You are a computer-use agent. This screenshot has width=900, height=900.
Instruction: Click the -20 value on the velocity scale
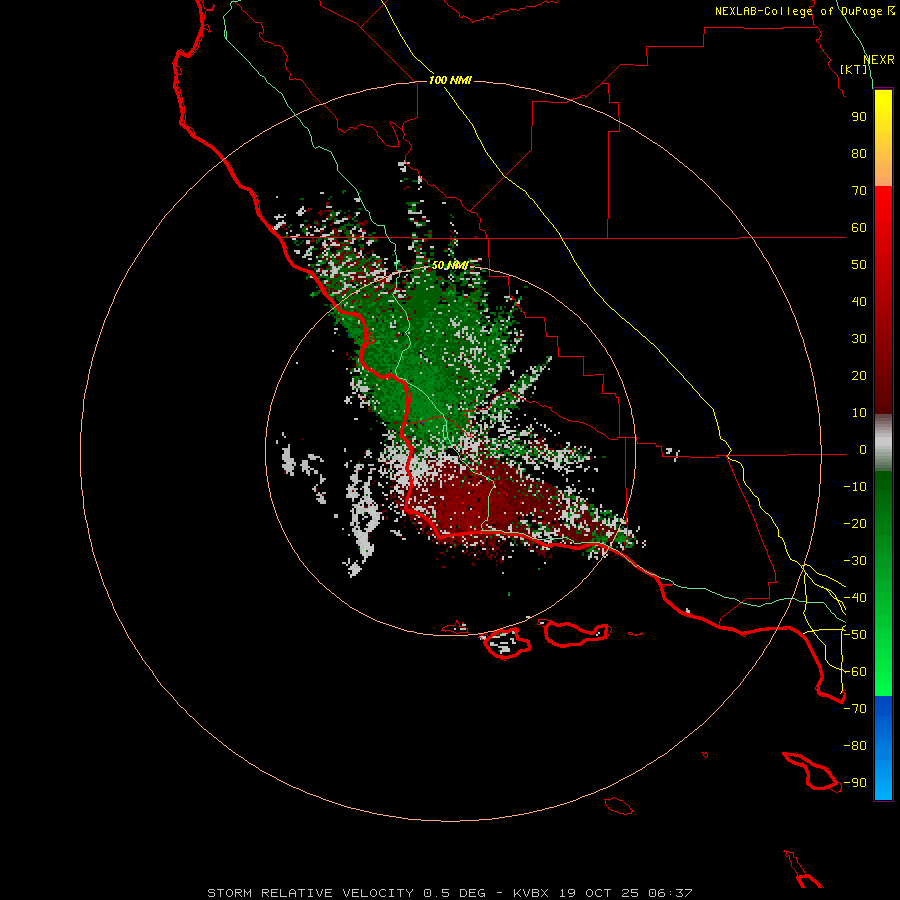pos(855,524)
